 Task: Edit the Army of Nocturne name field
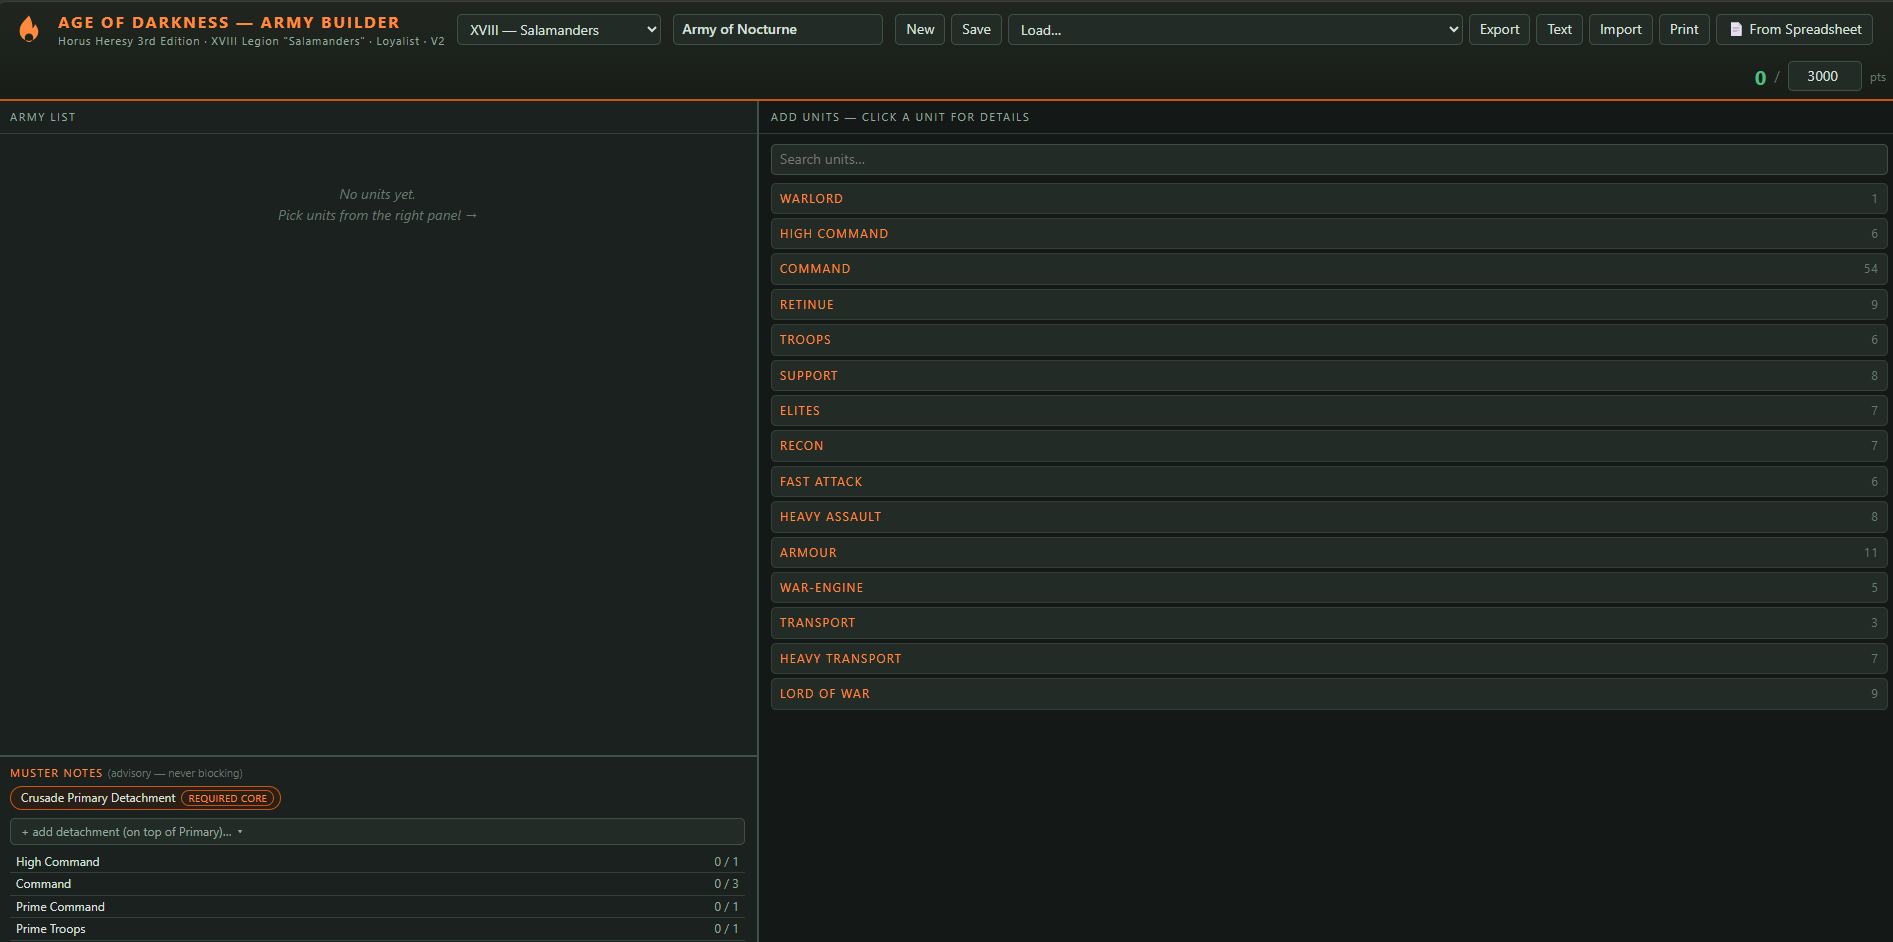click(777, 30)
